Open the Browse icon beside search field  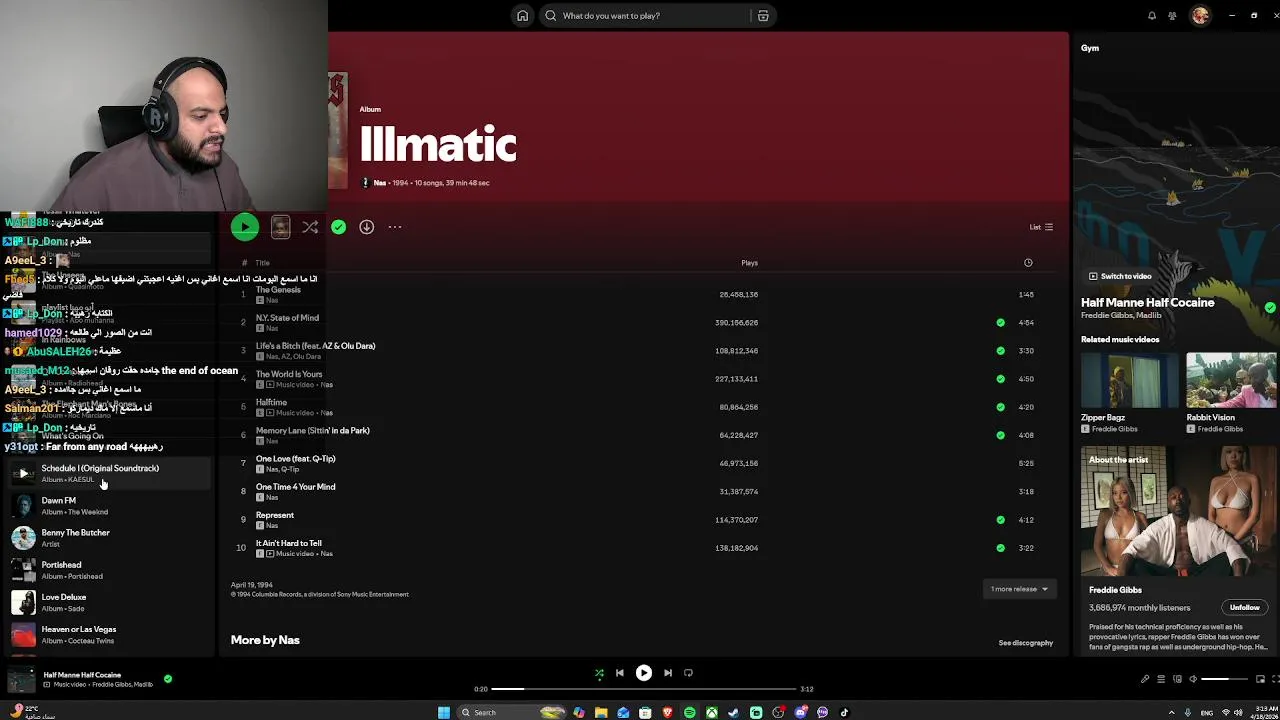[x=763, y=16]
